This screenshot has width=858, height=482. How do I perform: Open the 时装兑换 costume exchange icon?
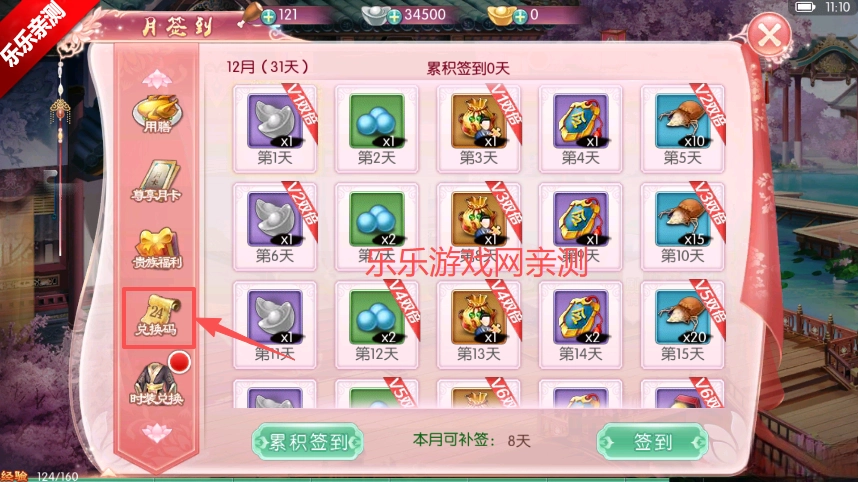pyautogui.click(x=158, y=383)
